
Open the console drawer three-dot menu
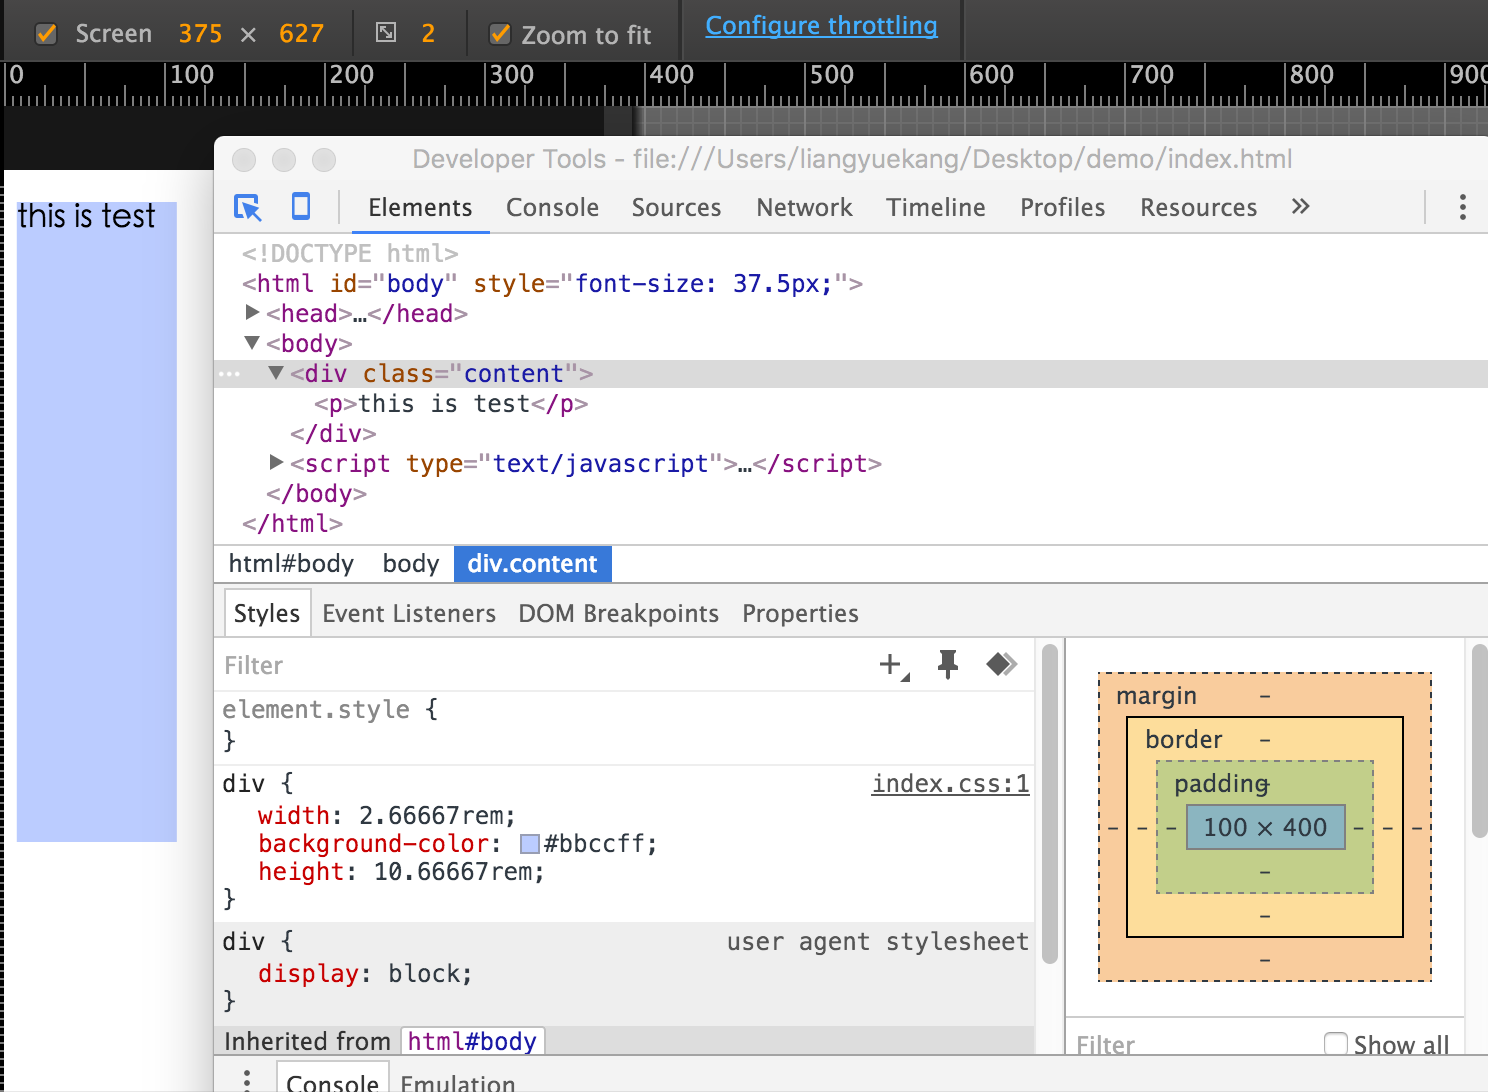click(x=246, y=1079)
